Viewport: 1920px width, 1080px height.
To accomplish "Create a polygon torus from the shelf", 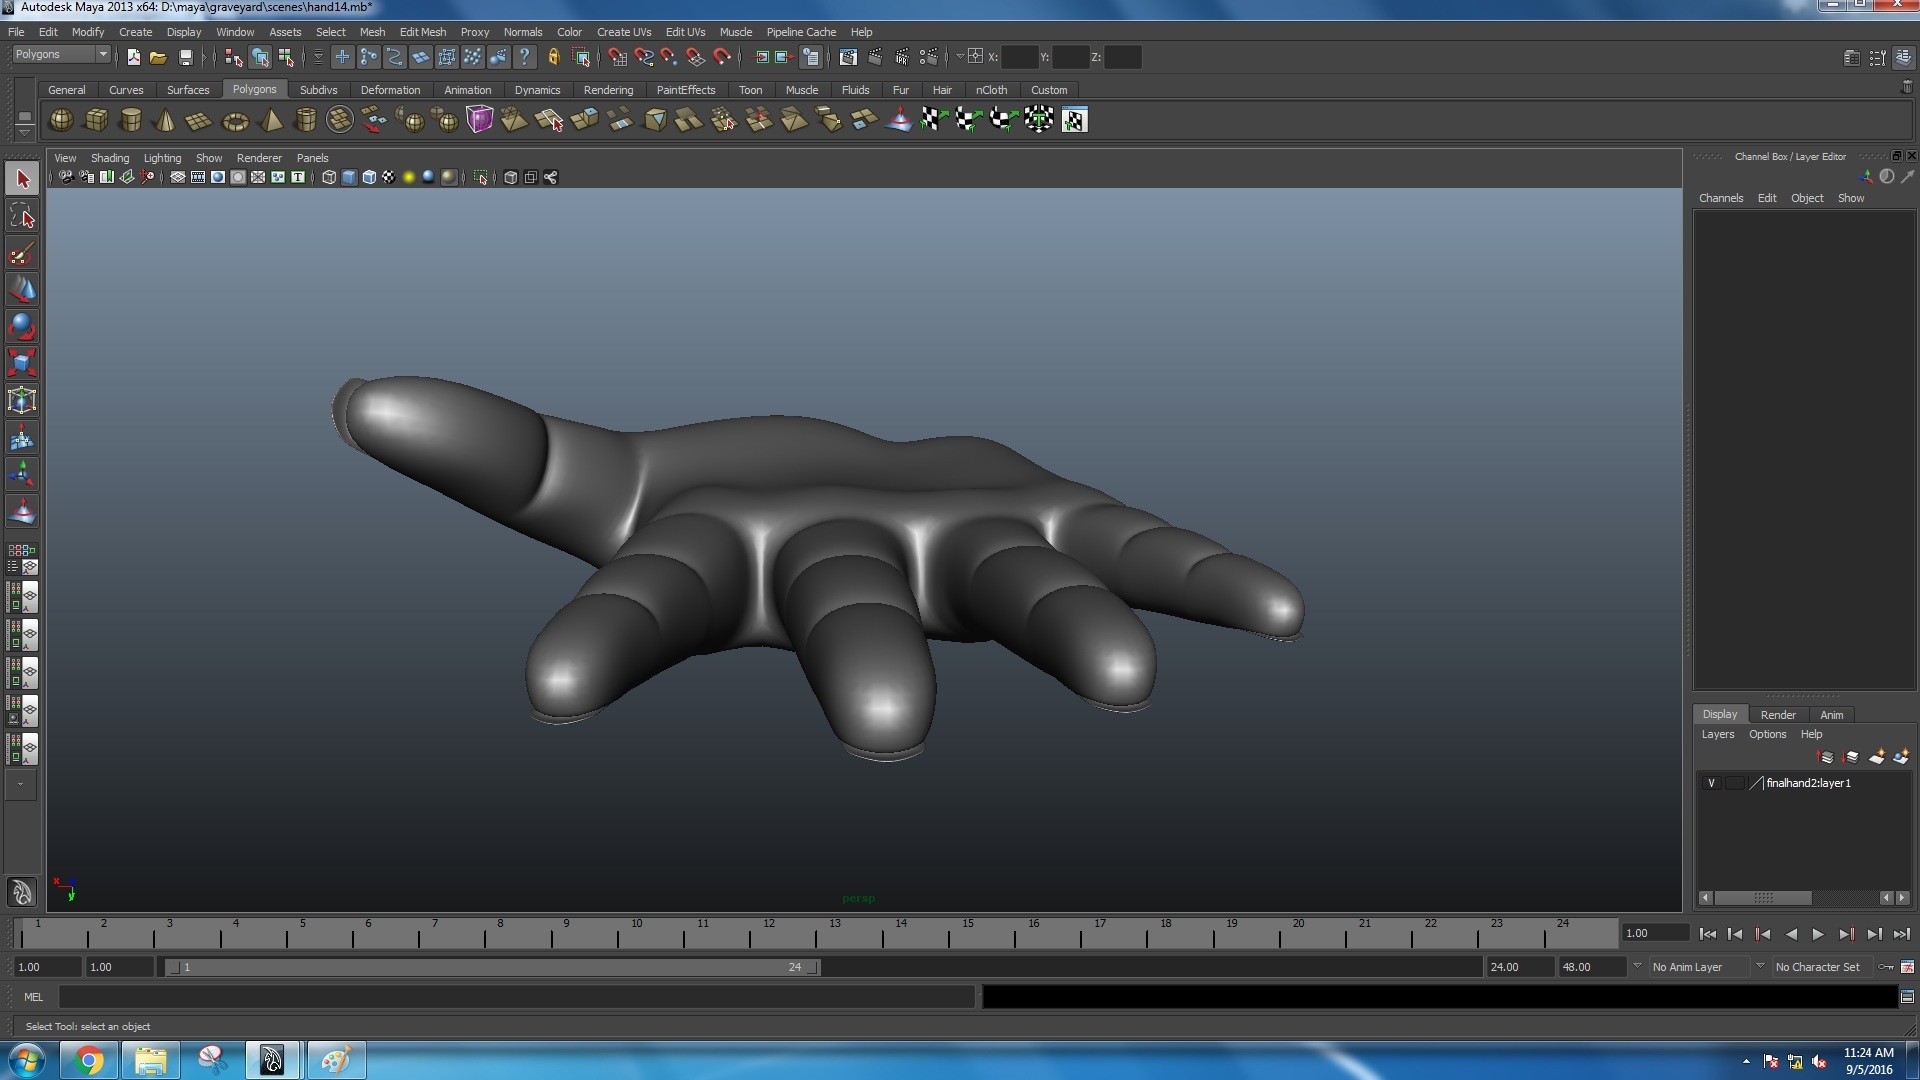I will [235, 121].
